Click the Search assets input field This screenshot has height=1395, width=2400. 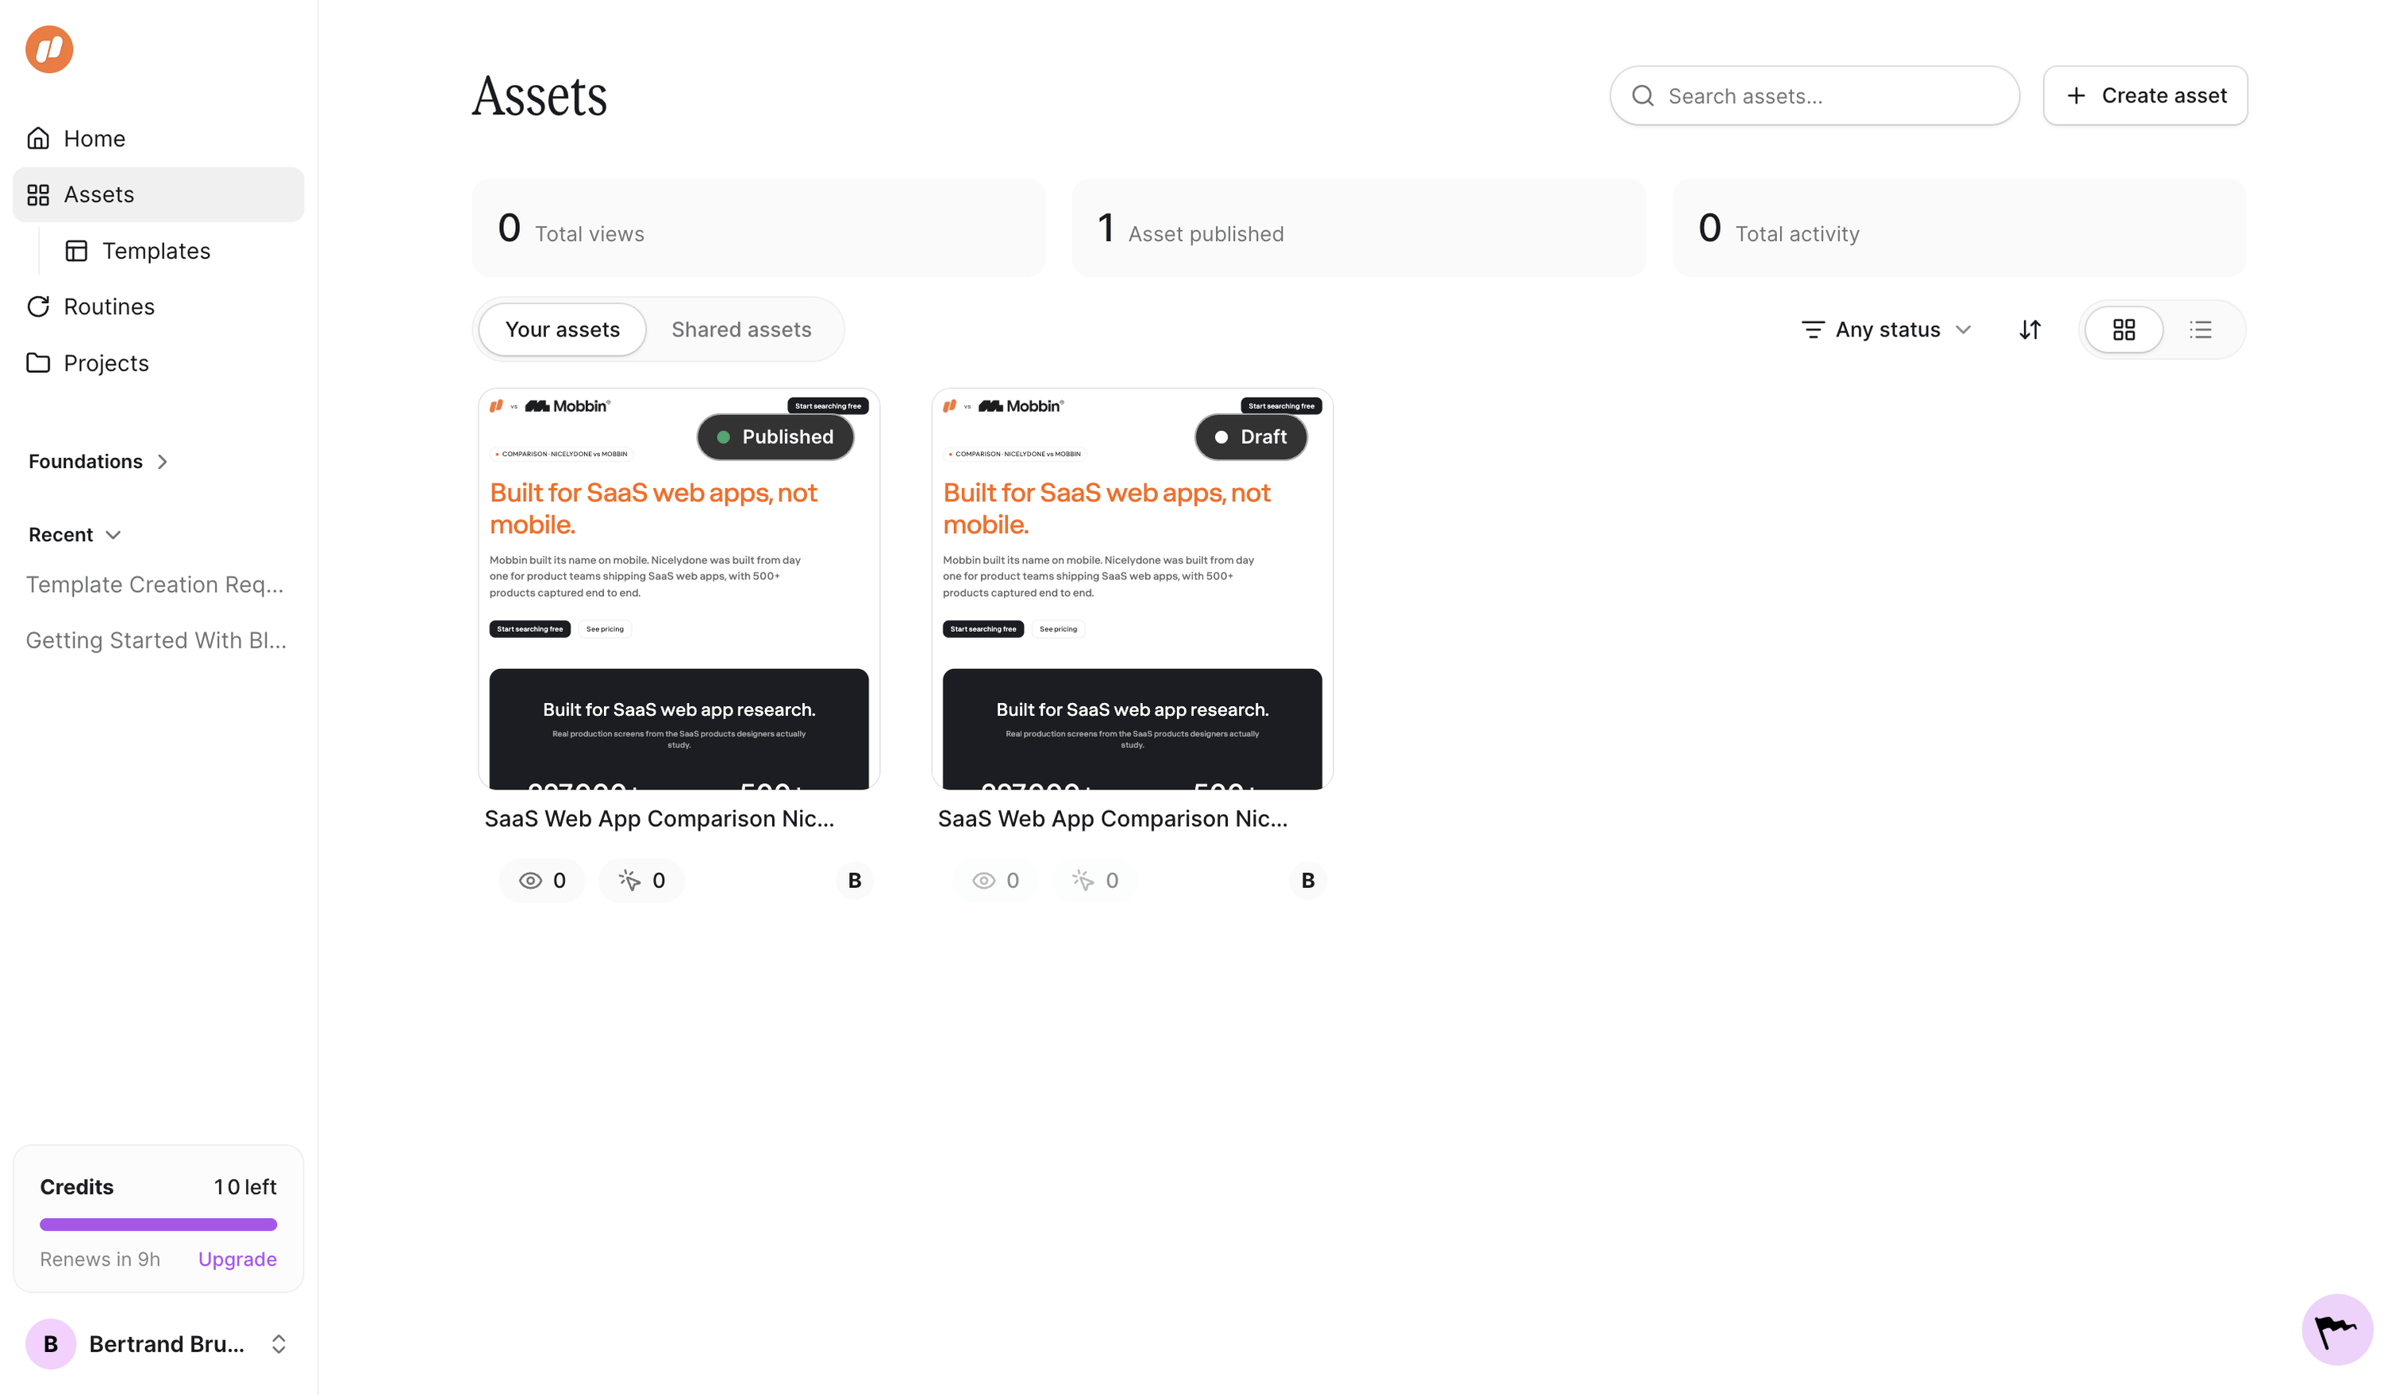click(1814, 96)
